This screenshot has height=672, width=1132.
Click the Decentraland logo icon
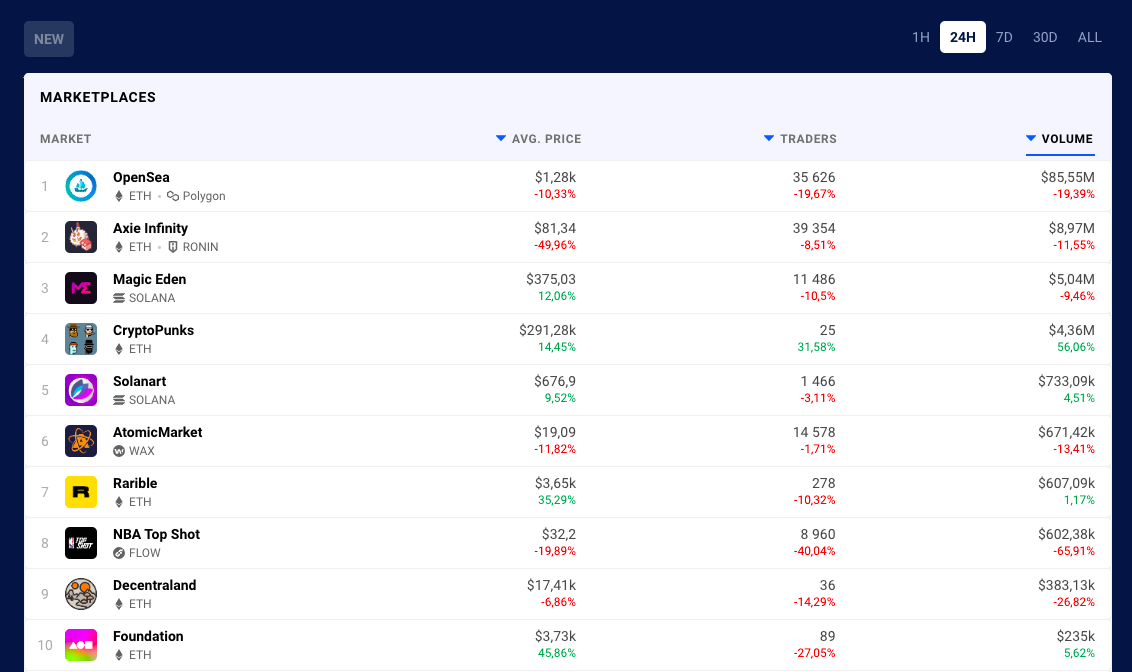pyautogui.click(x=81, y=594)
